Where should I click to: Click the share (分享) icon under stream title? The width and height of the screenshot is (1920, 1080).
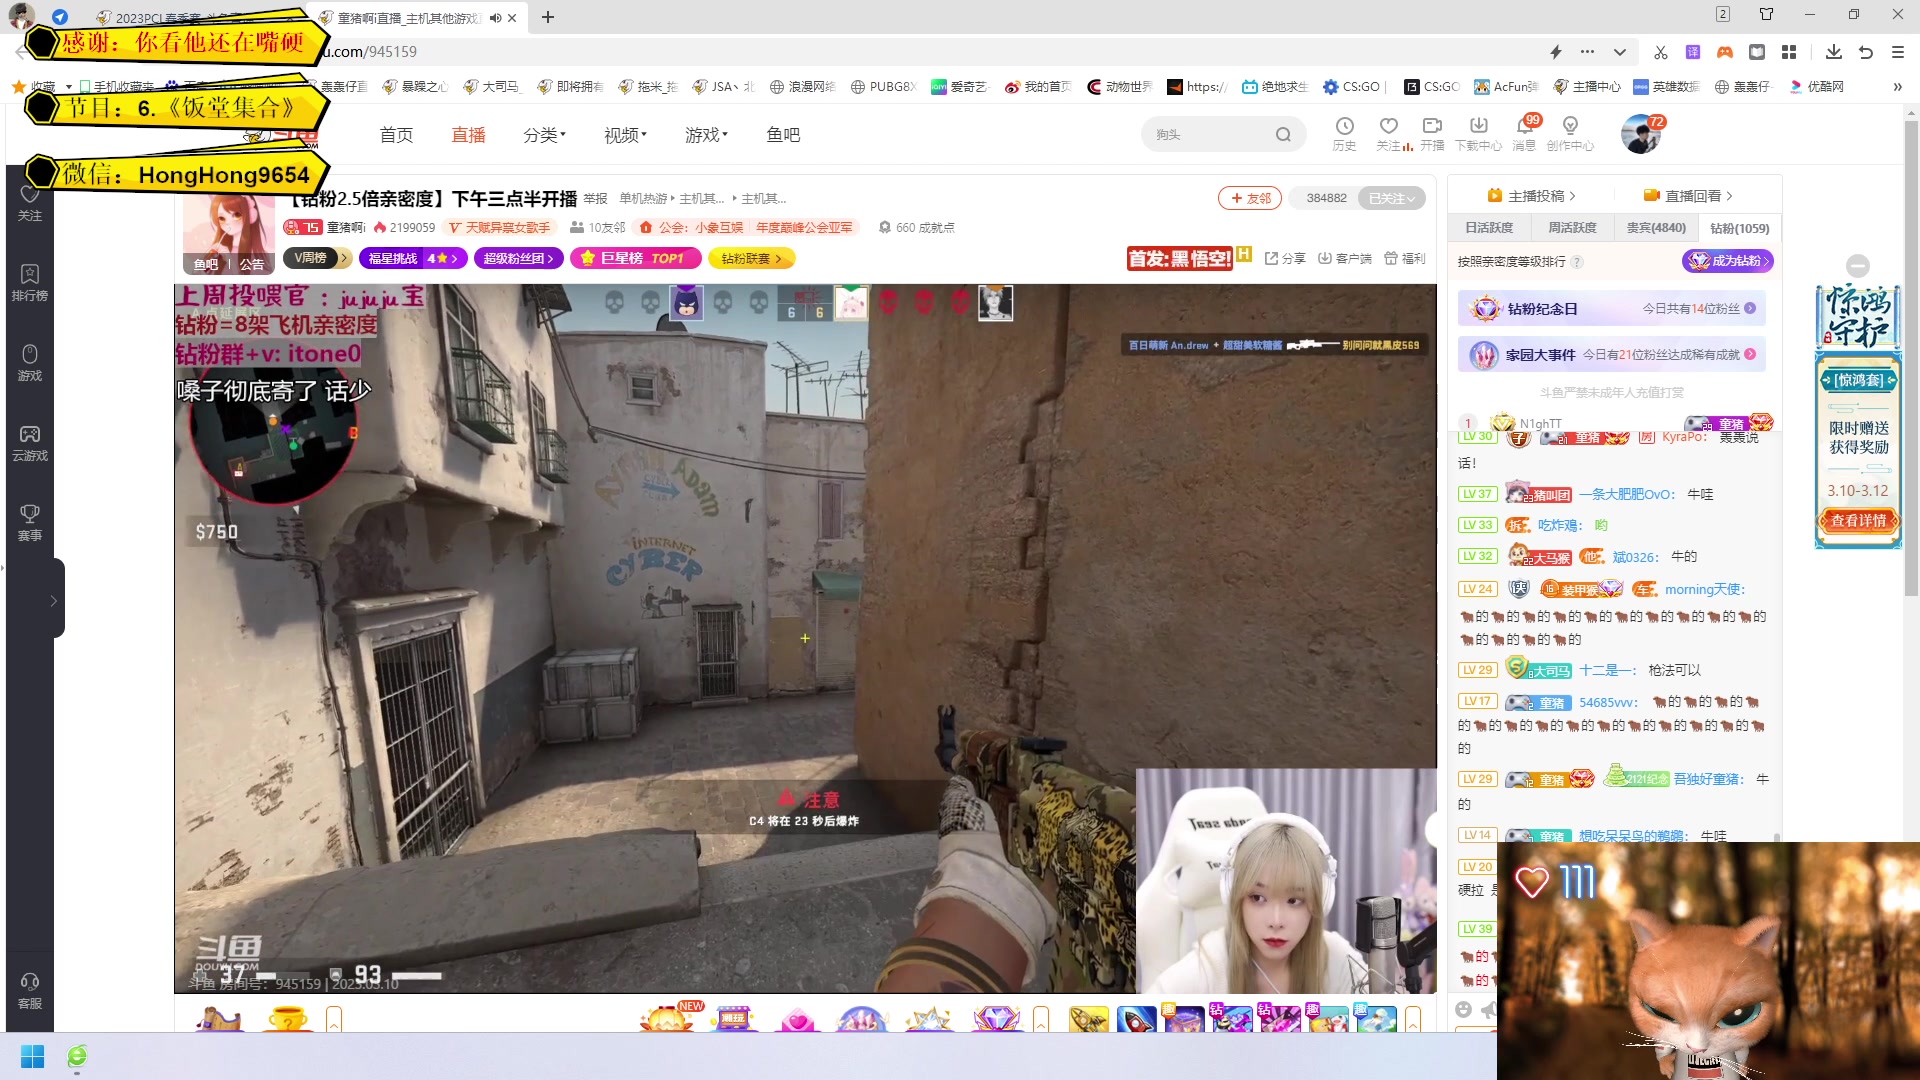pos(1285,258)
